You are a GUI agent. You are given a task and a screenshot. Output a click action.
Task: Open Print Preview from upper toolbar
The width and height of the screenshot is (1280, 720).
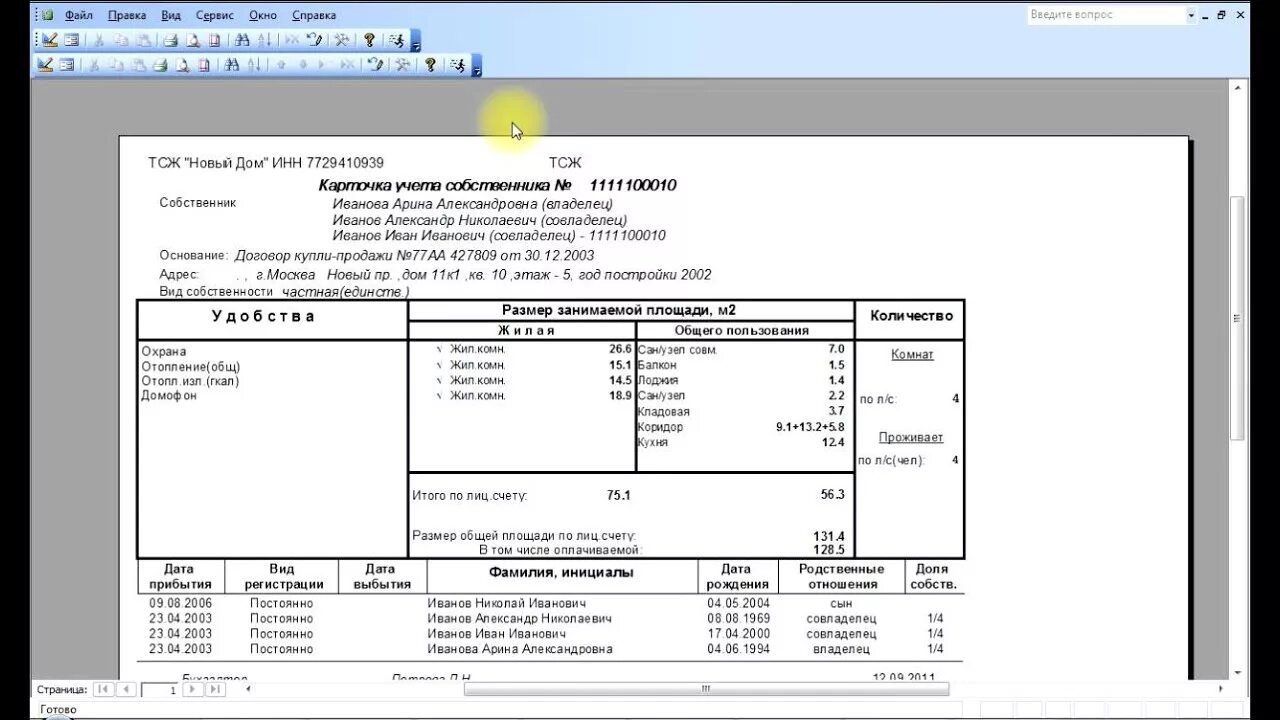coord(192,40)
